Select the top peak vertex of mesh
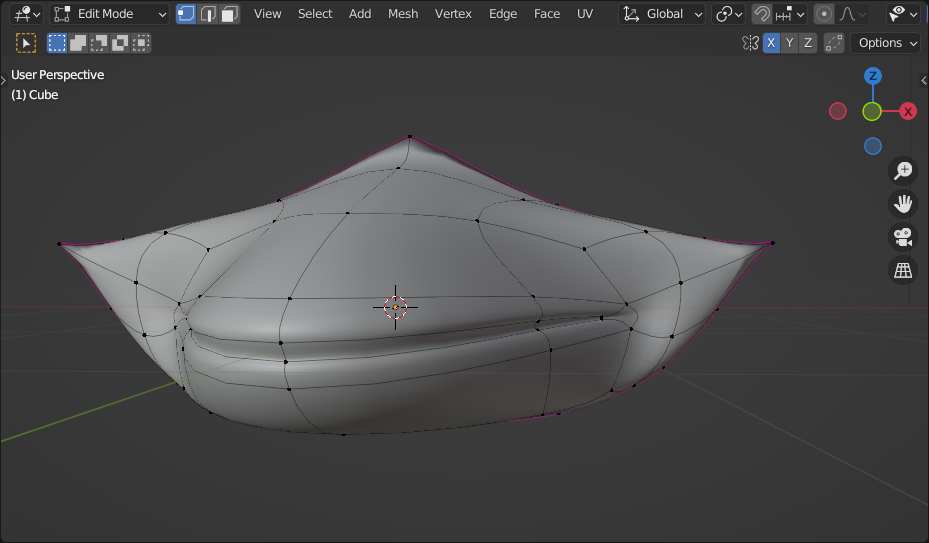This screenshot has height=543, width=929. click(x=410, y=138)
